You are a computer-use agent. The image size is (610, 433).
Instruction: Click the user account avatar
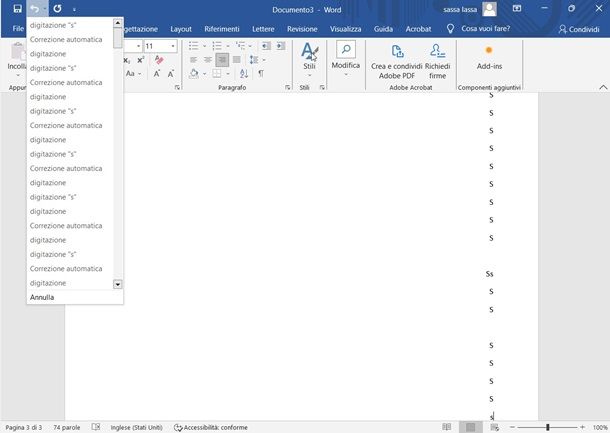pos(489,9)
